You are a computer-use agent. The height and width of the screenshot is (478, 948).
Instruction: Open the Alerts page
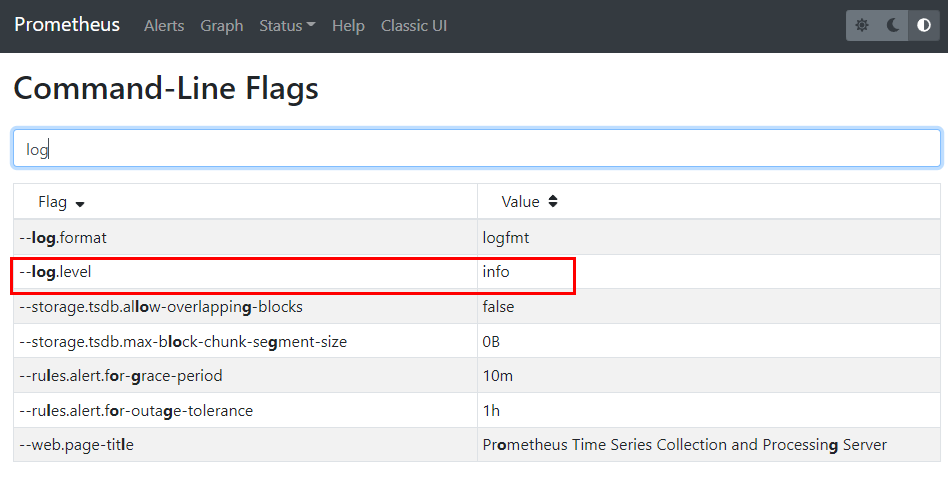[x=164, y=26]
